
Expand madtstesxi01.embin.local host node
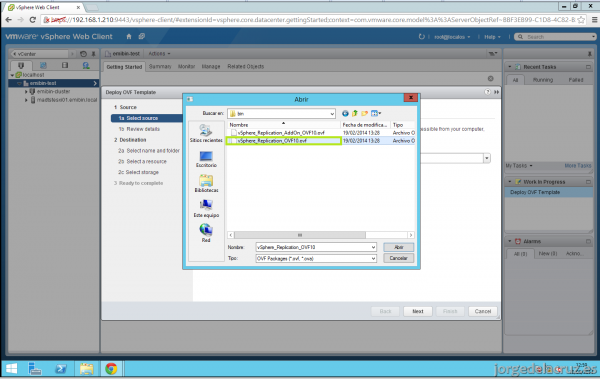click(26, 100)
